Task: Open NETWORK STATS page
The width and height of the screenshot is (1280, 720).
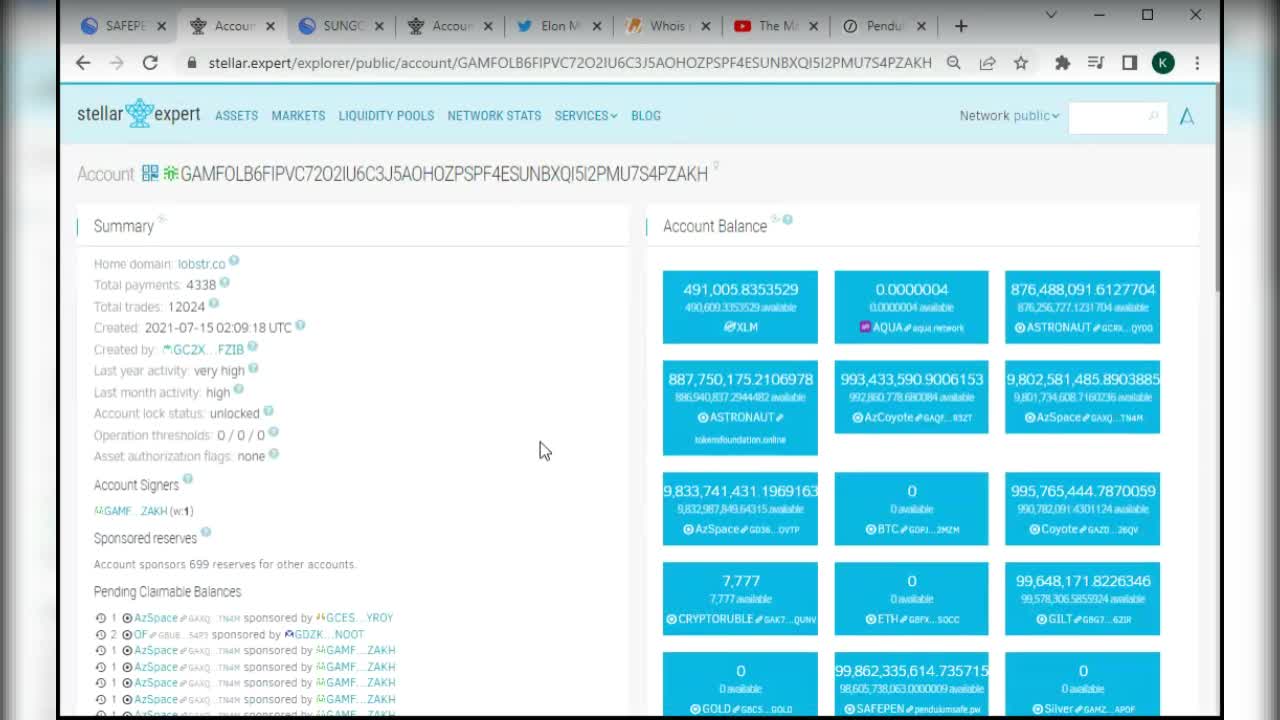Action: 494,116
